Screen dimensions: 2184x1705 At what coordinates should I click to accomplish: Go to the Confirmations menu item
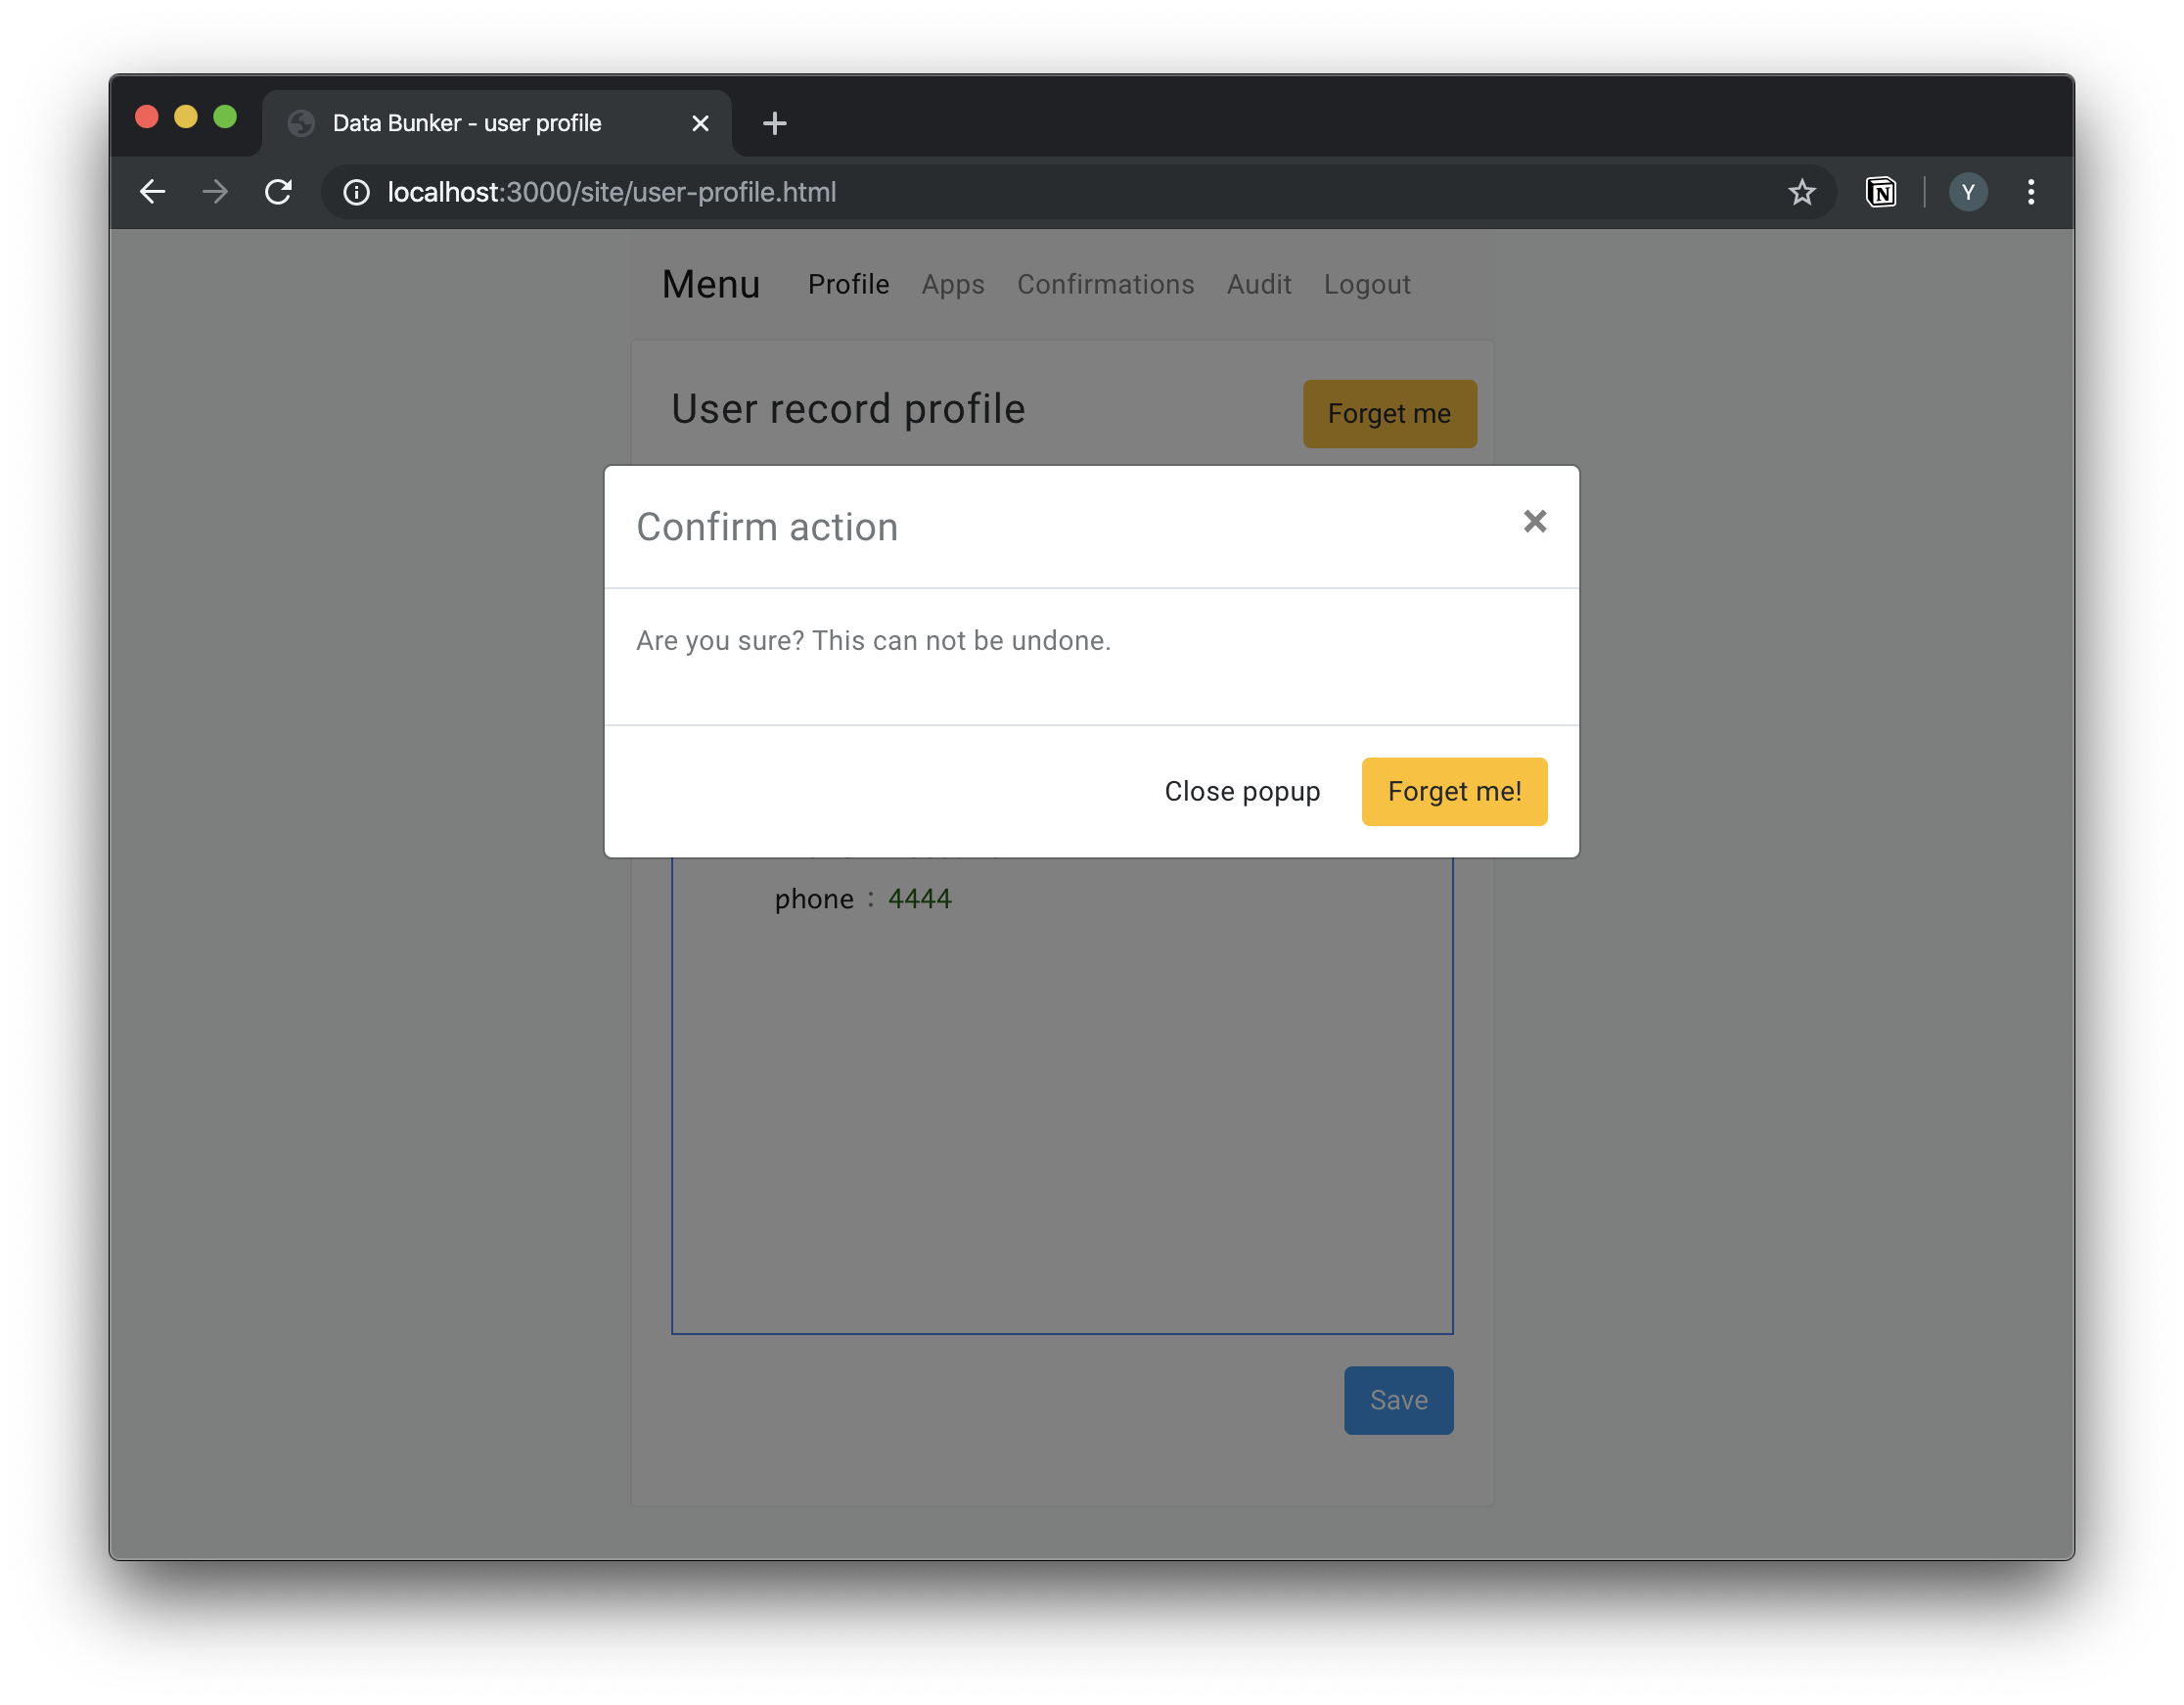click(1105, 285)
